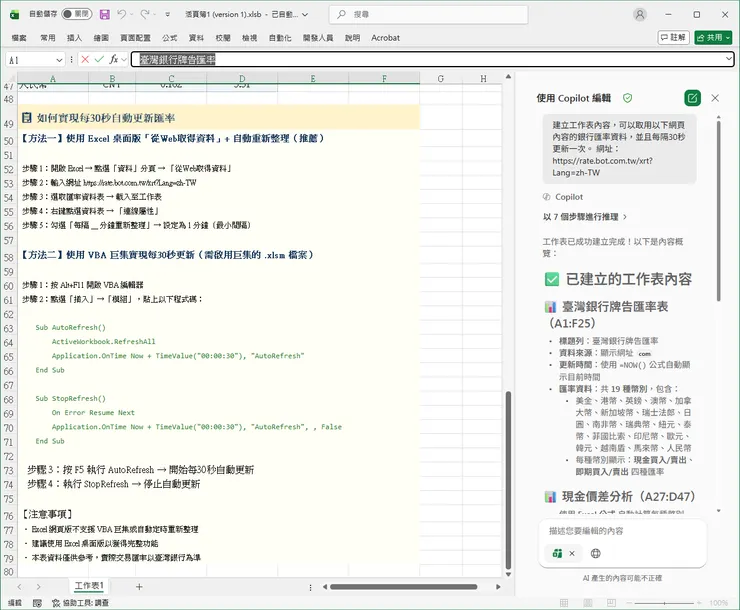Open the 註解 comments button
Image resolution: width=740 pixels, height=610 pixels.
pyautogui.click(x=673, y=37)
